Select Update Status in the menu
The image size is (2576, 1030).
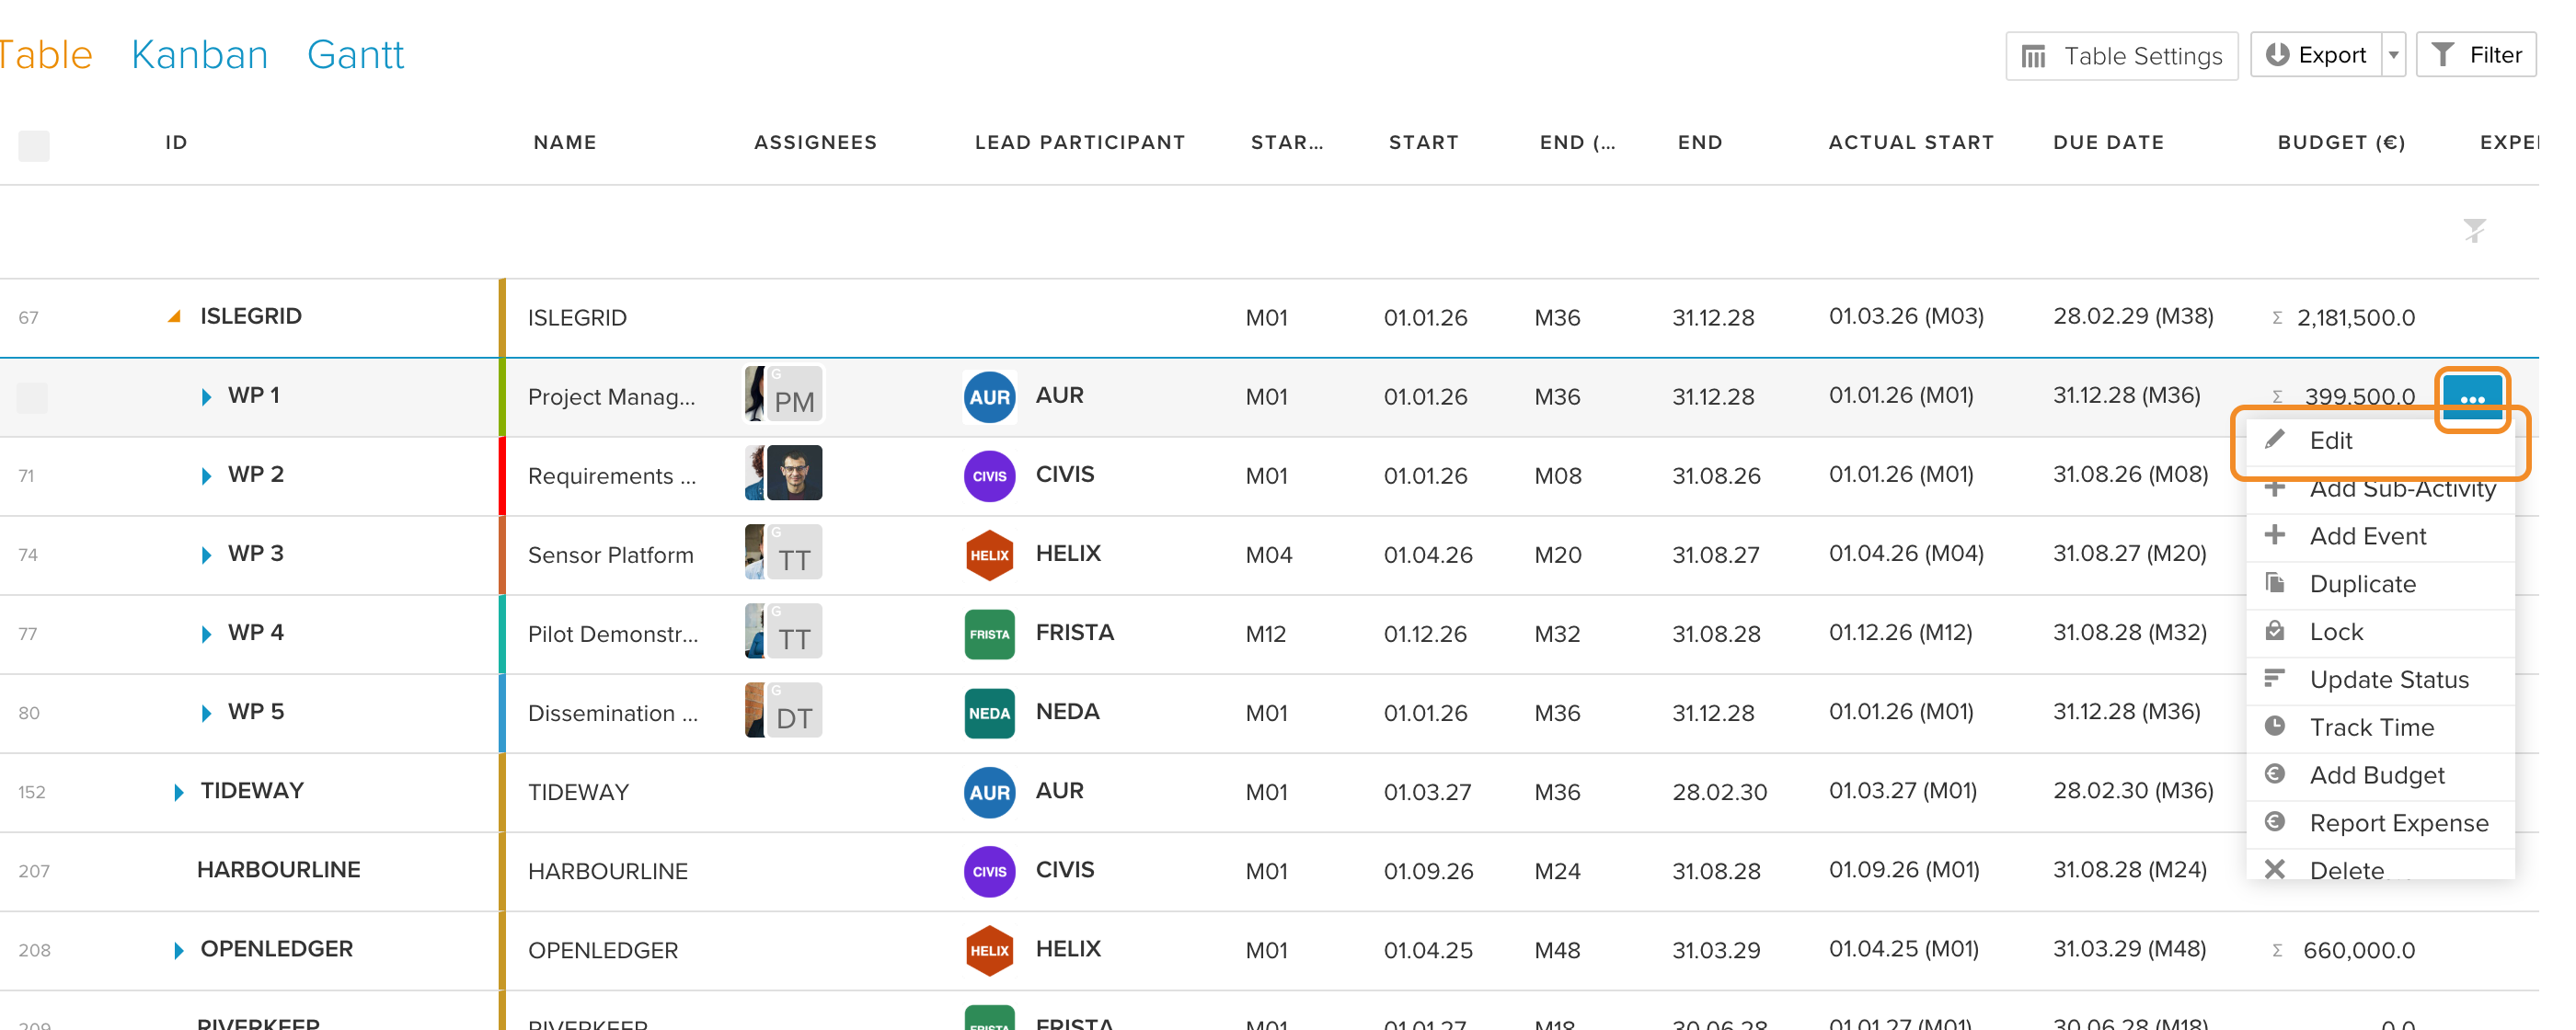click(2380, 680)
